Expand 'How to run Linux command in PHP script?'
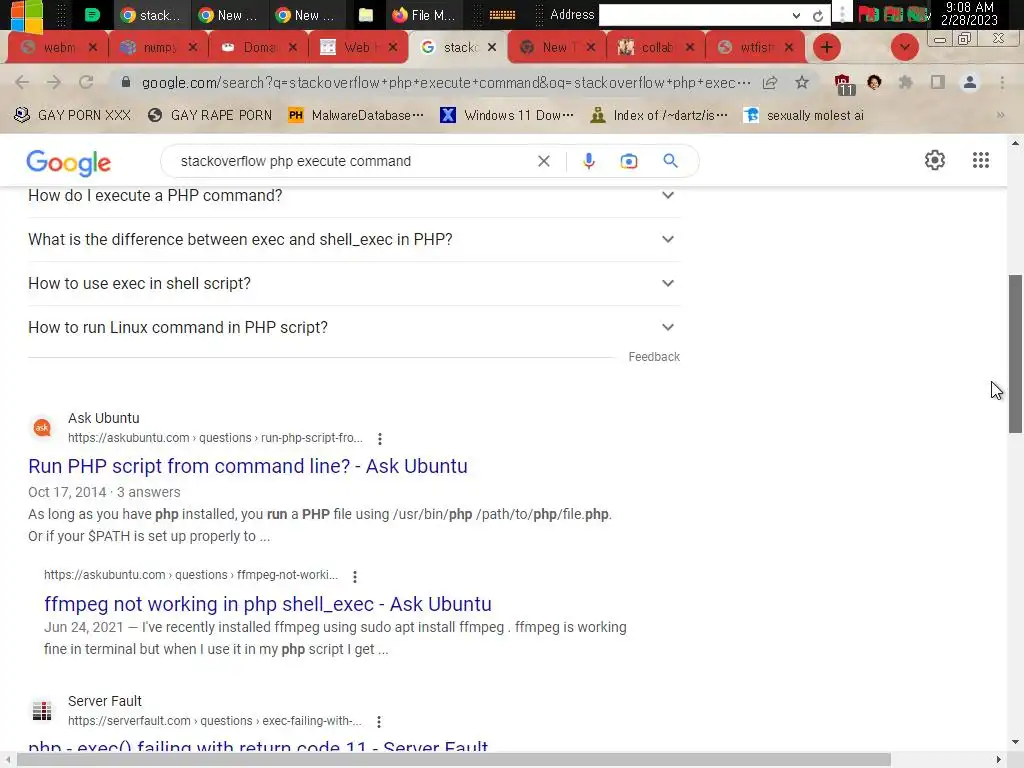The image size is (1024, 768). [354, 327]
